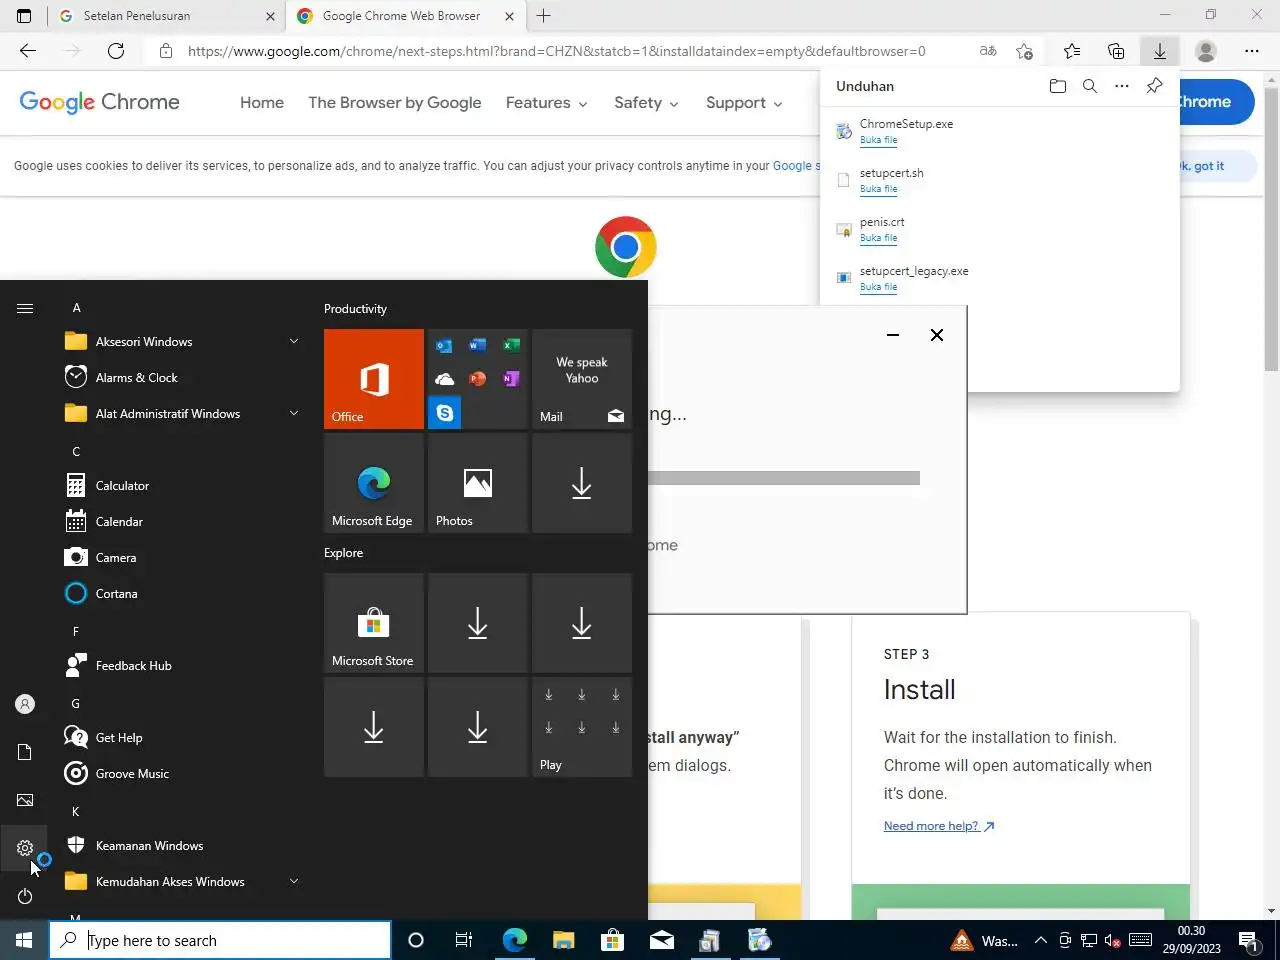Go back in browser history
This screenshot has width=1280, height=960.
28,51
